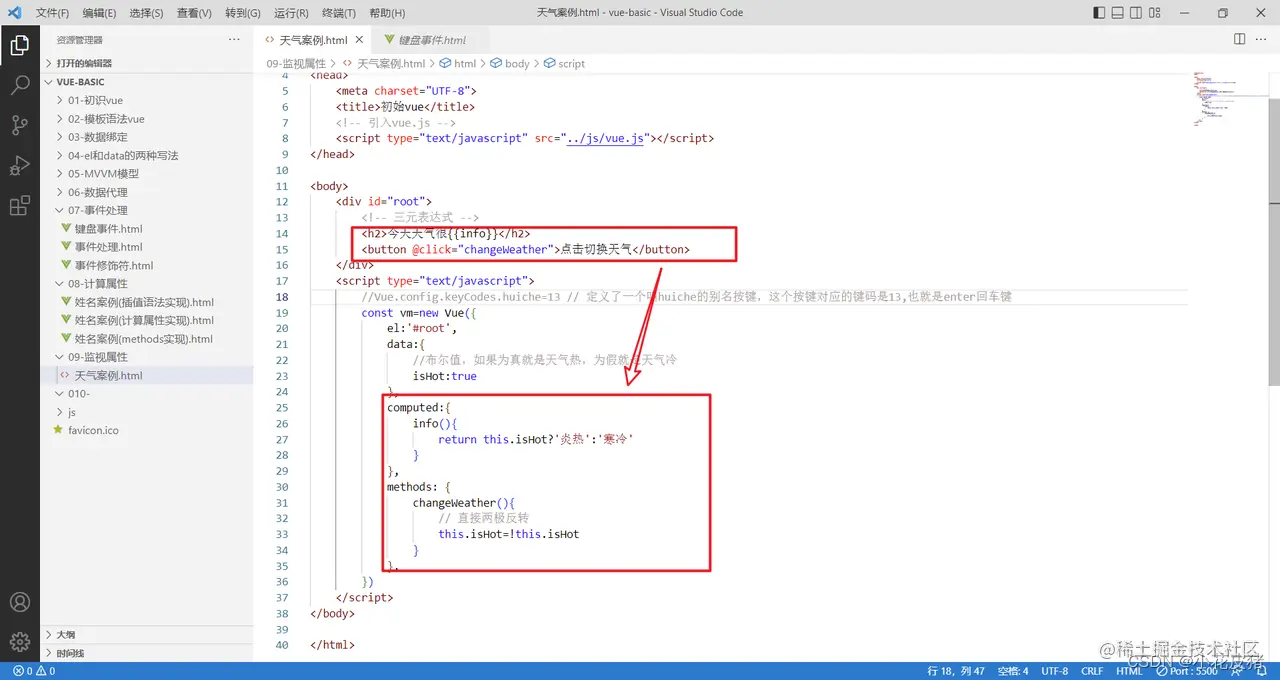This screenshot has height=680, width=1280.
Task: Open favicon.ico in file tree
Action: click(x=147, y=430)
